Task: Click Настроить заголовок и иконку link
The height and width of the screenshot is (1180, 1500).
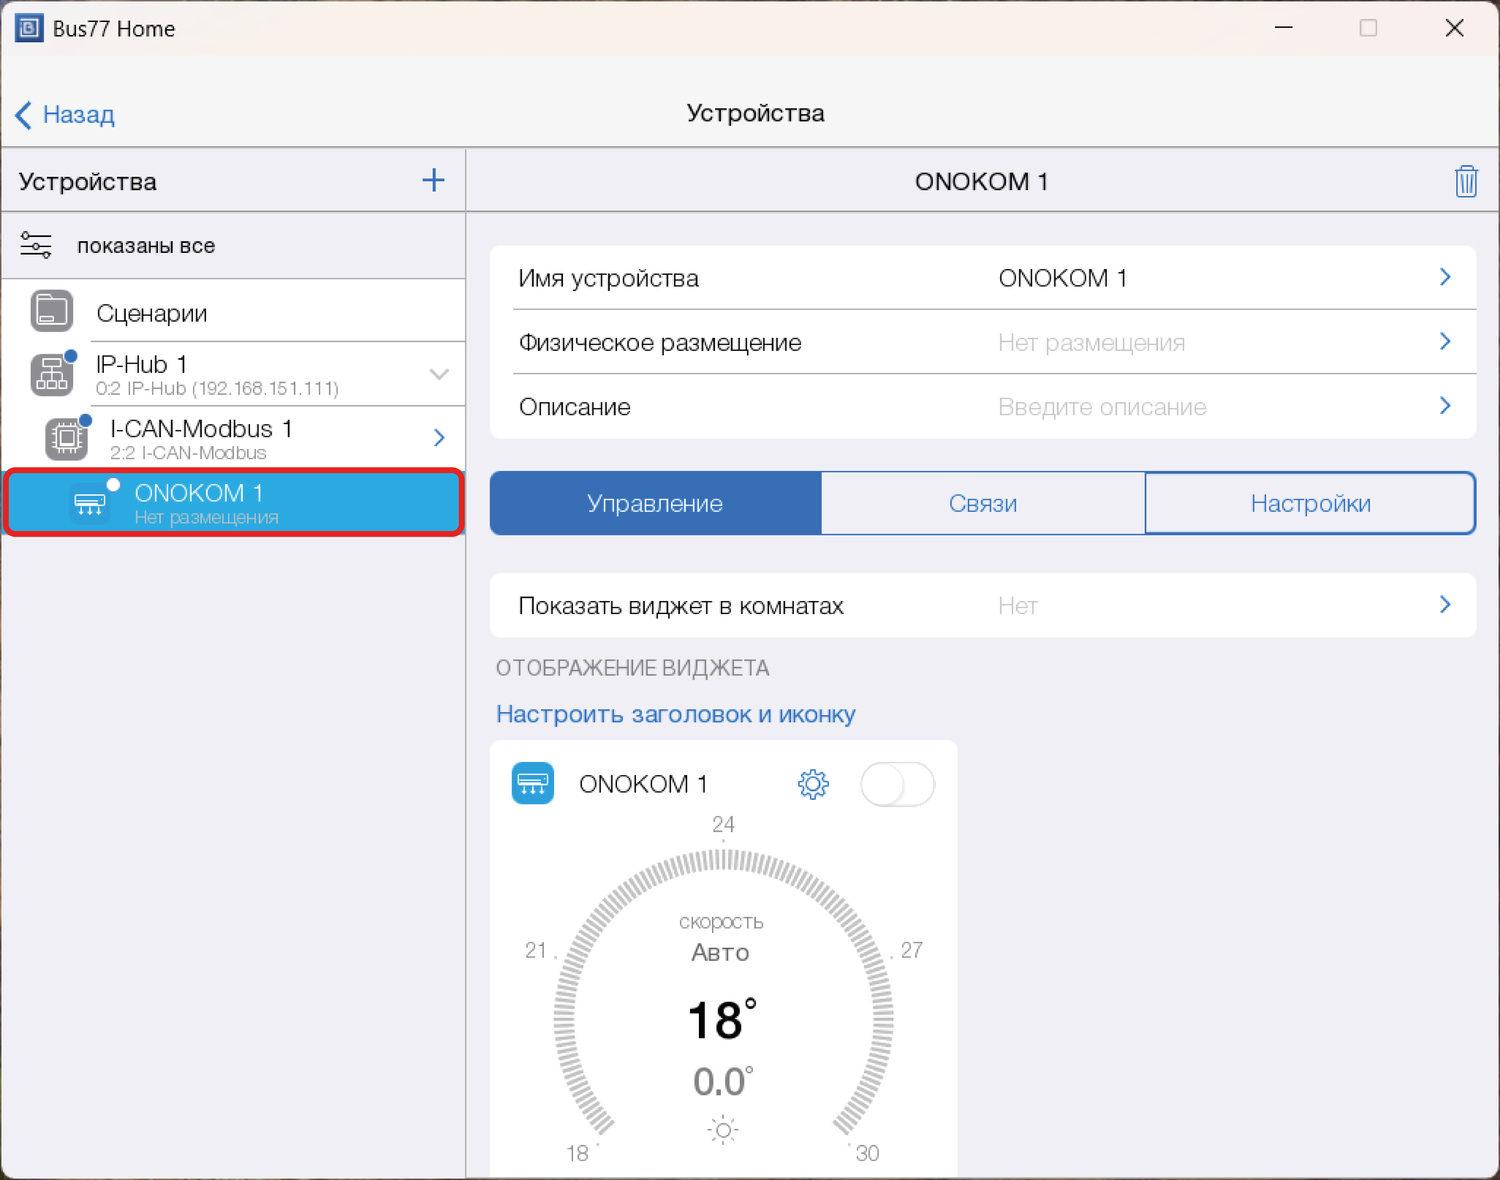Action: point(676,714)
